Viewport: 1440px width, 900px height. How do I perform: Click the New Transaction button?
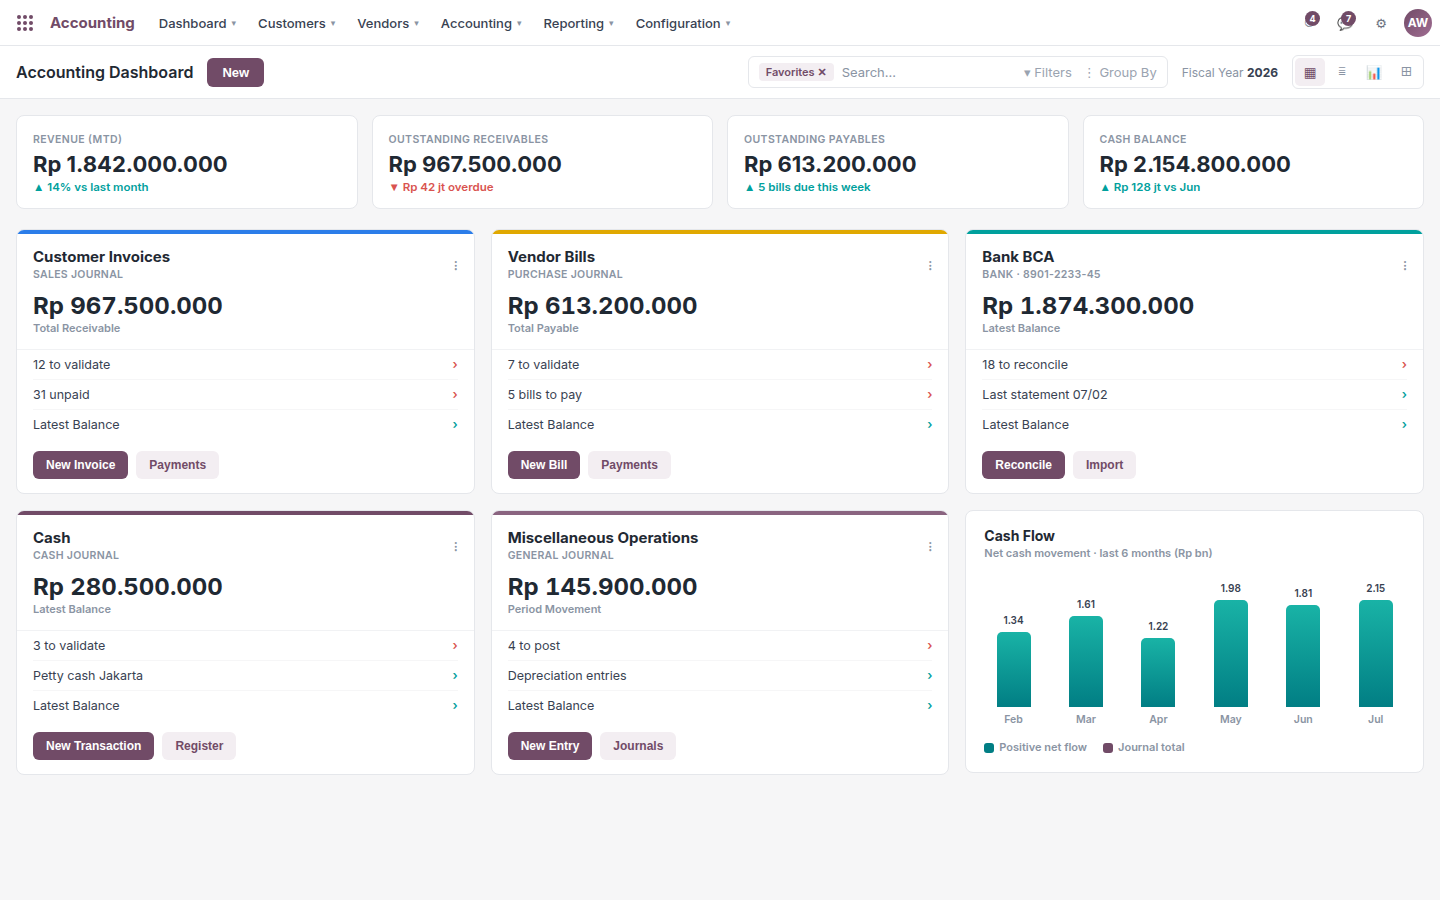tap(93, 746)
